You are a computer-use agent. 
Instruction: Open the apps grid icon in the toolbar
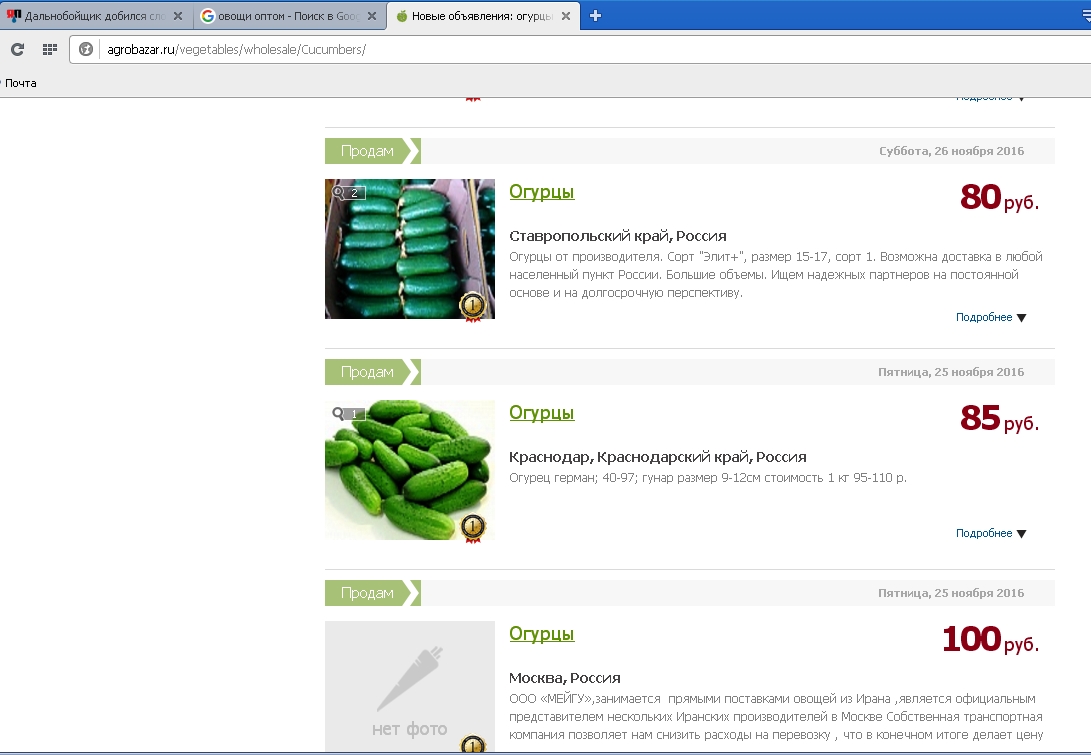click(x=49, y=49)
